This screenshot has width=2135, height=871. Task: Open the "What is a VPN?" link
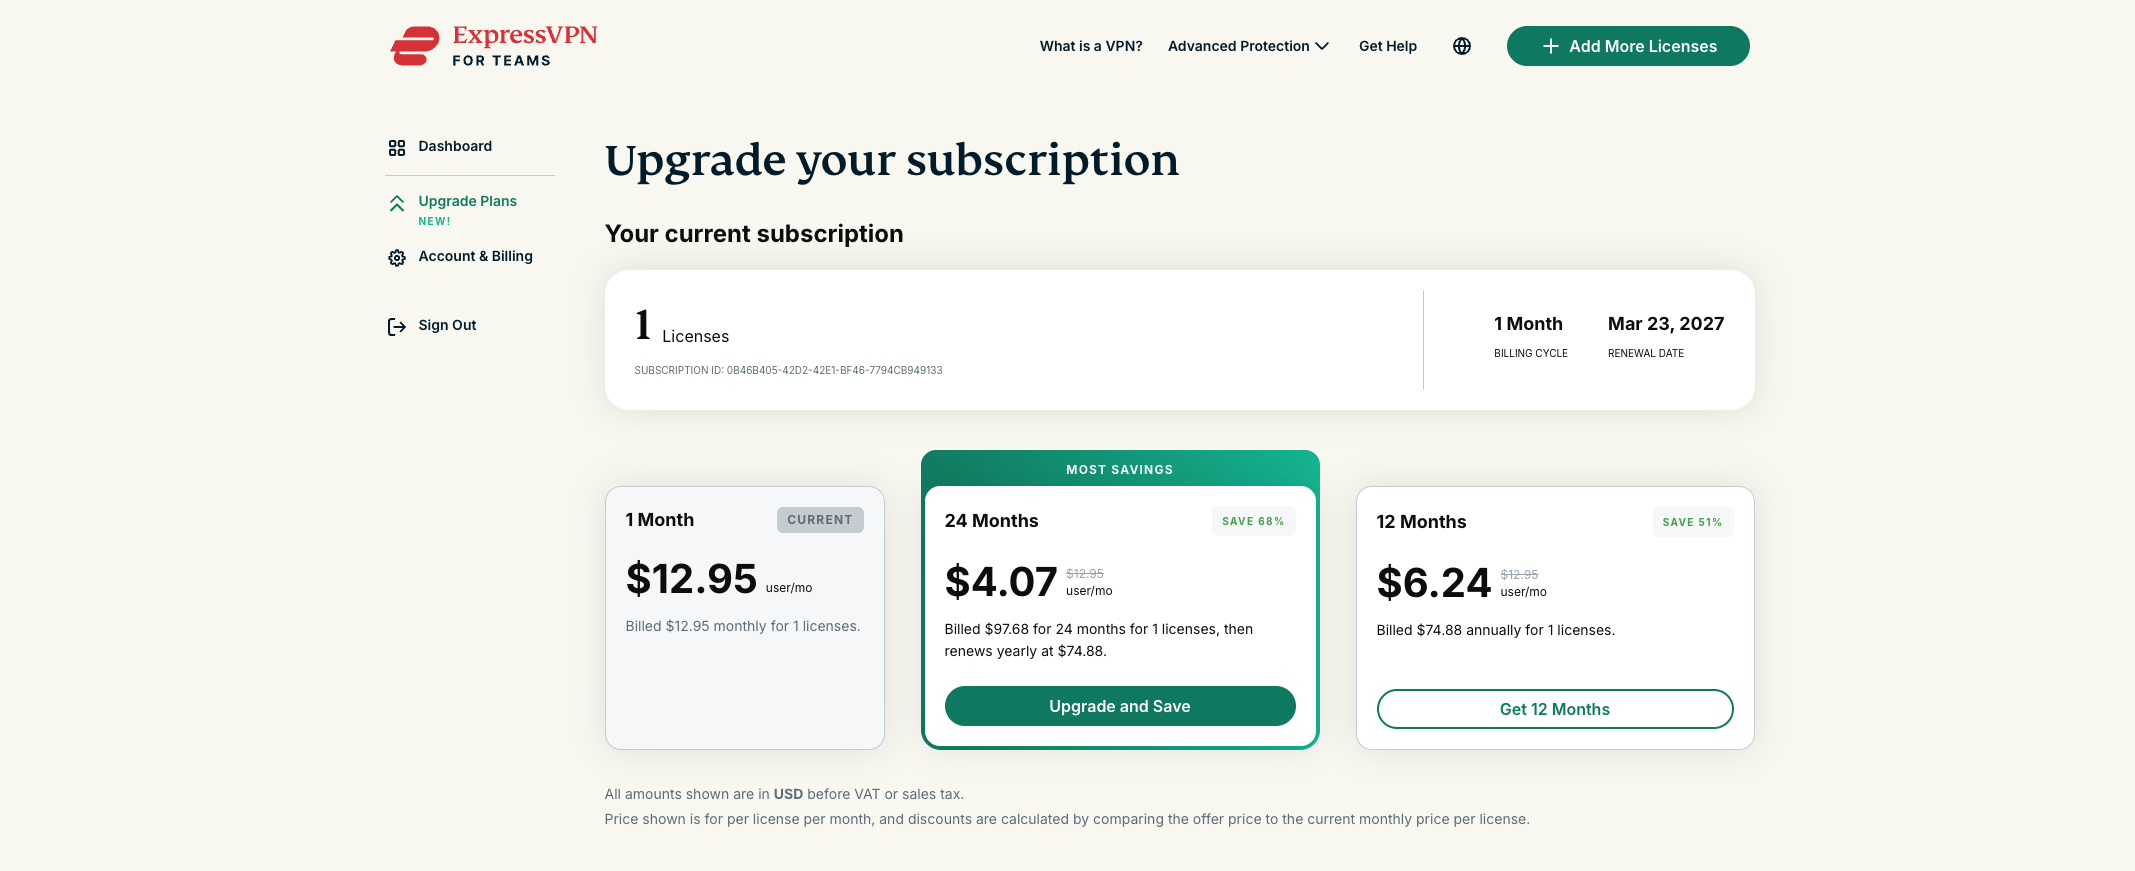pos(1091,46)
